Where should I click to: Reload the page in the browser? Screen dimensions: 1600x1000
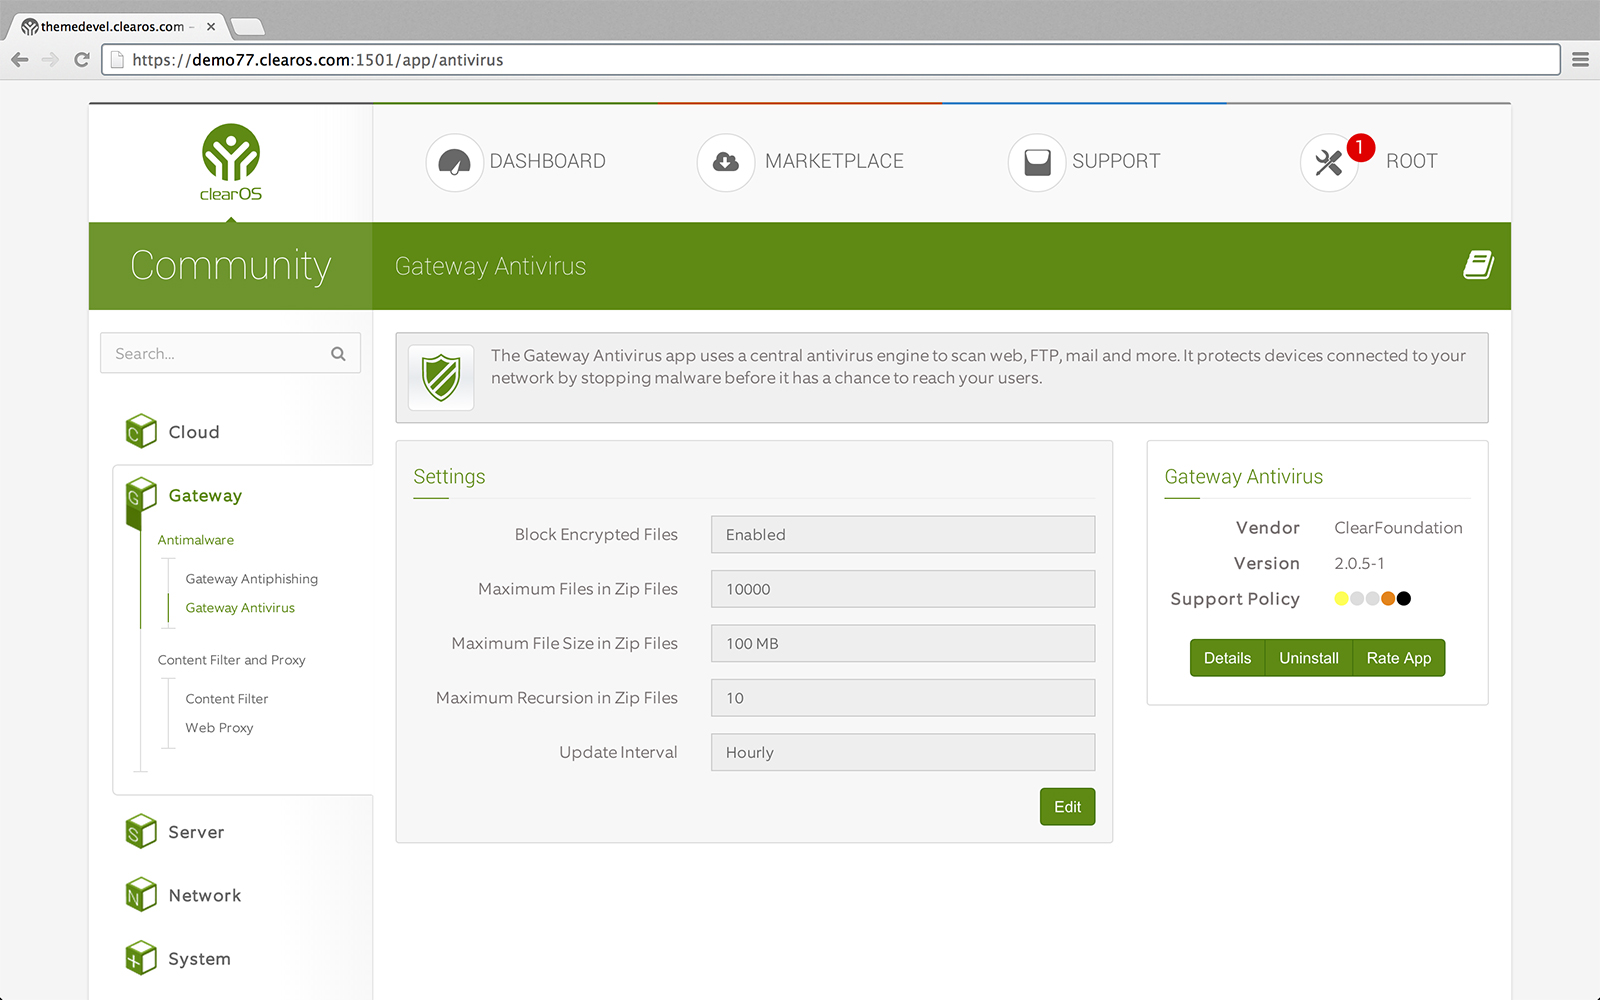82,60
